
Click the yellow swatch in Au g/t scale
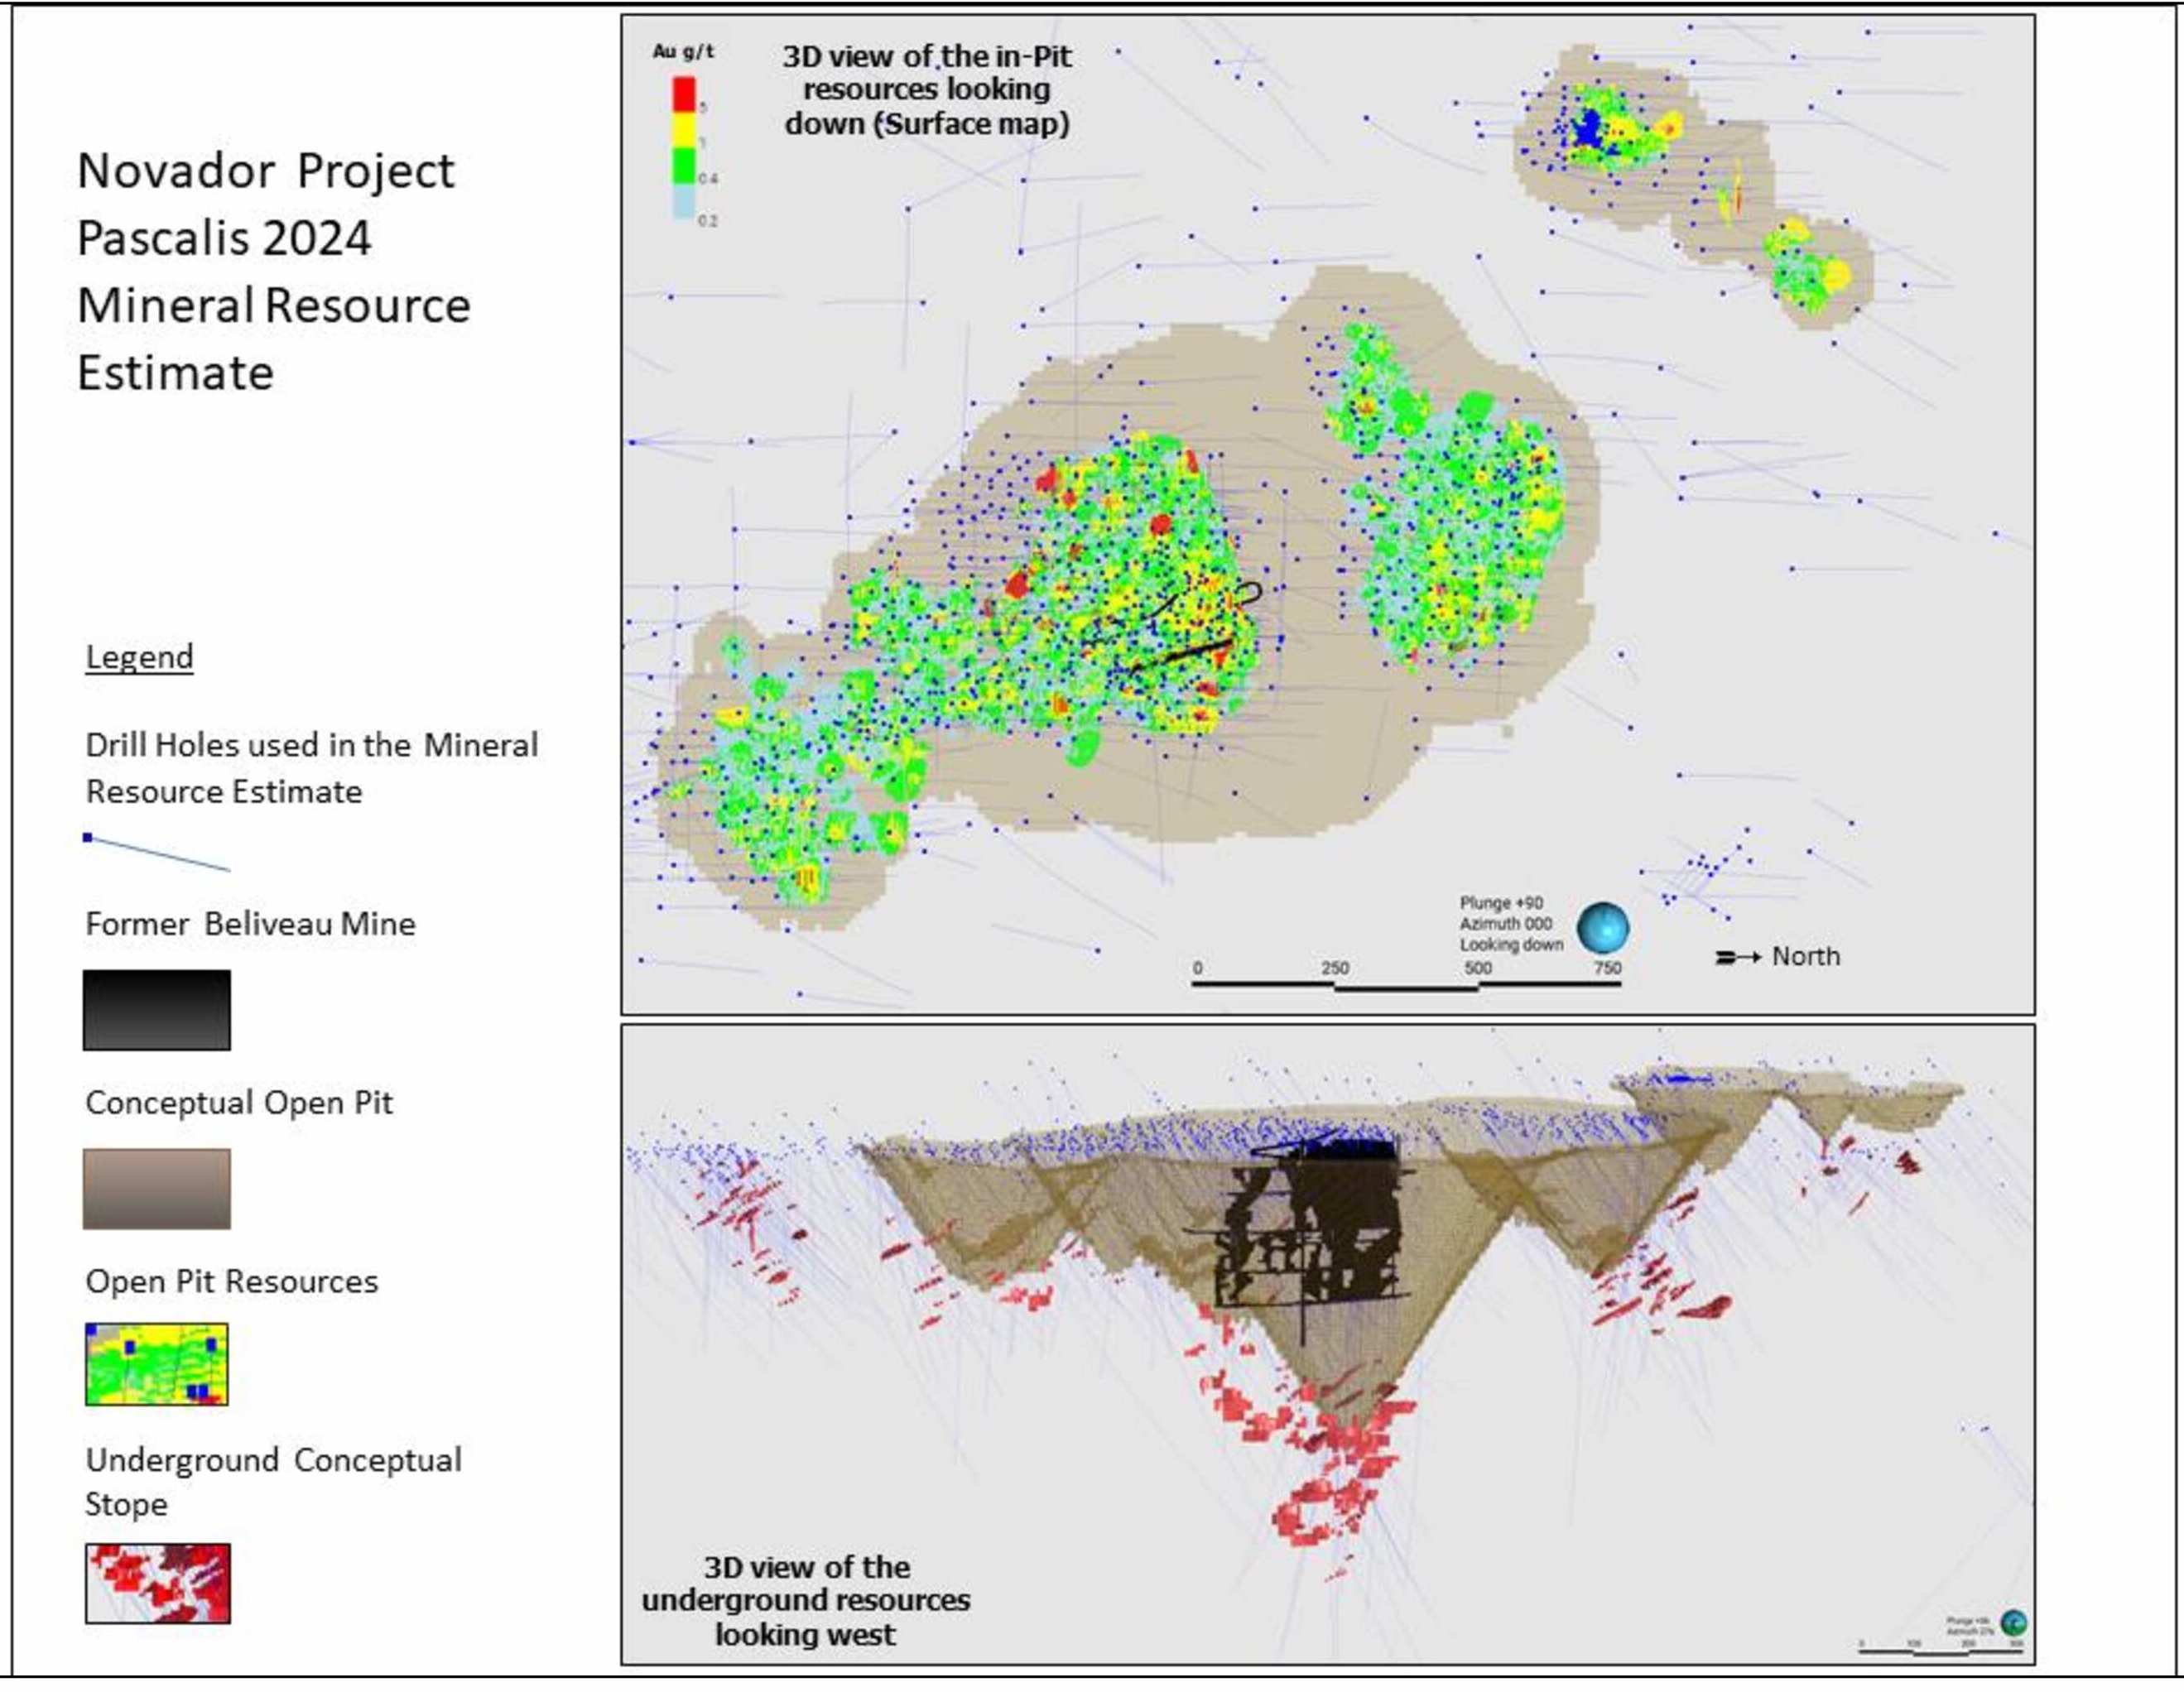coord(684,130)
